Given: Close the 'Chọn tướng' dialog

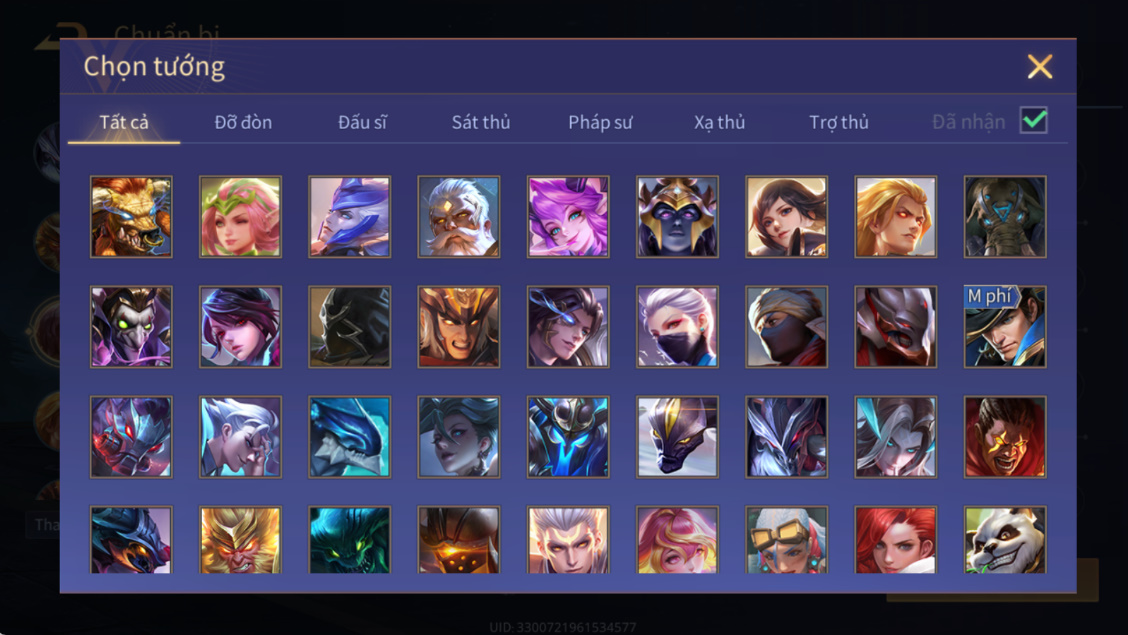Looking at the screenshot, I should [1040, 67].
